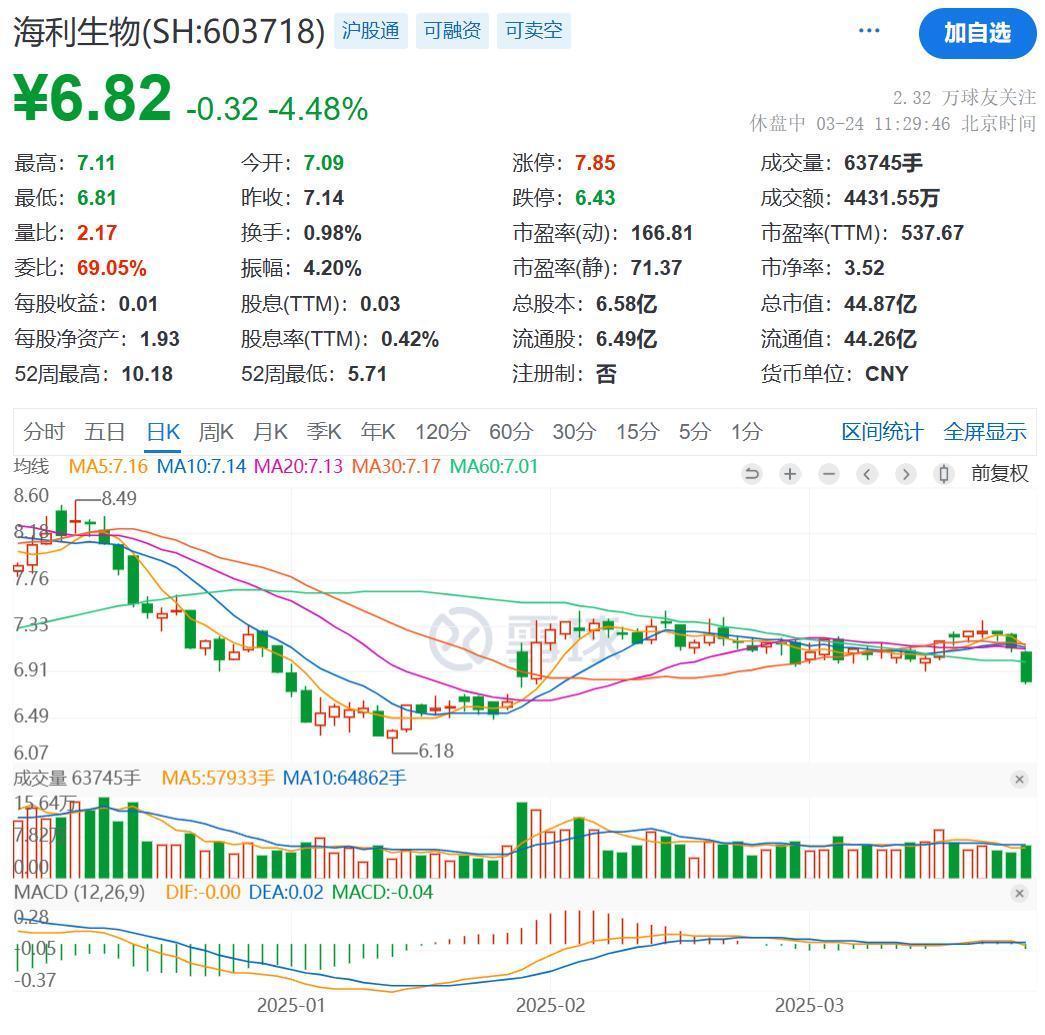
Task: Click the 8.49 high price marker on chart
Action: tap(119, 499)
